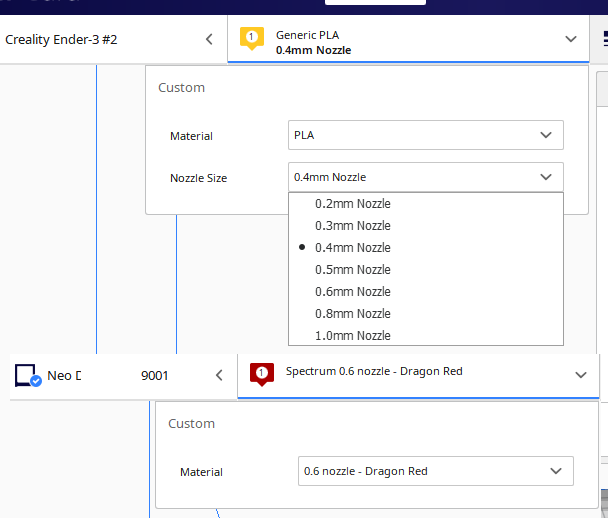Click the Creality Ender-3 #2 printer name
Viewport: 608px width, 518px height.
(61, 39)
